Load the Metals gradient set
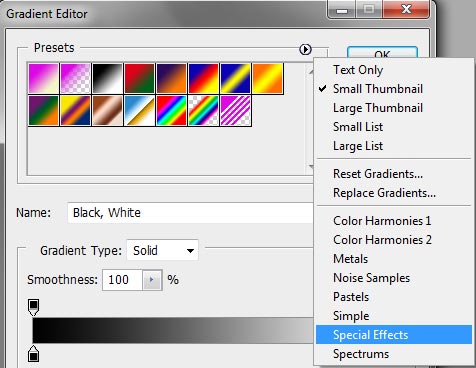The height and width of the screenshot is (368, 476). (x=394, y=259)
